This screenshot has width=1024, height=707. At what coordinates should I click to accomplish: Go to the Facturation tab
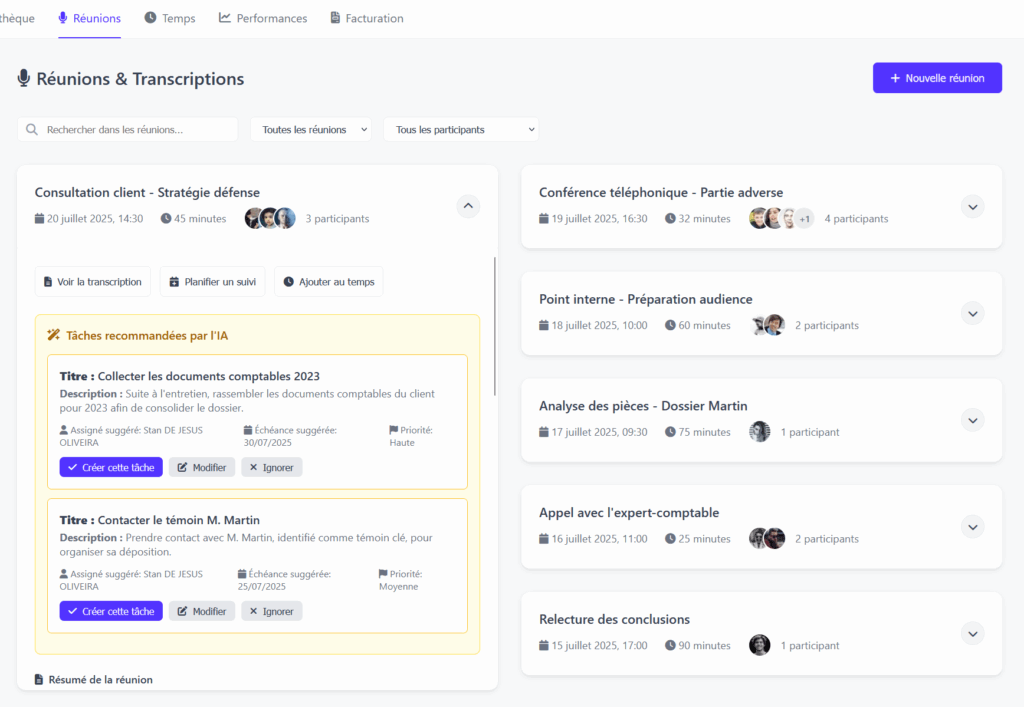(366, 18)
